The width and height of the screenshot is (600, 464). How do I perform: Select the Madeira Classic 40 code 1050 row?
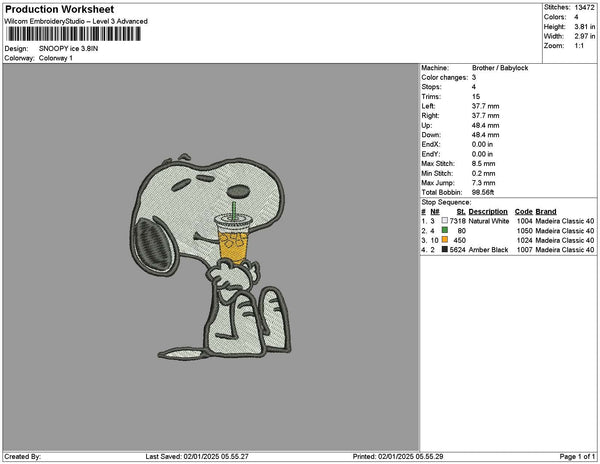pos(508,231)
